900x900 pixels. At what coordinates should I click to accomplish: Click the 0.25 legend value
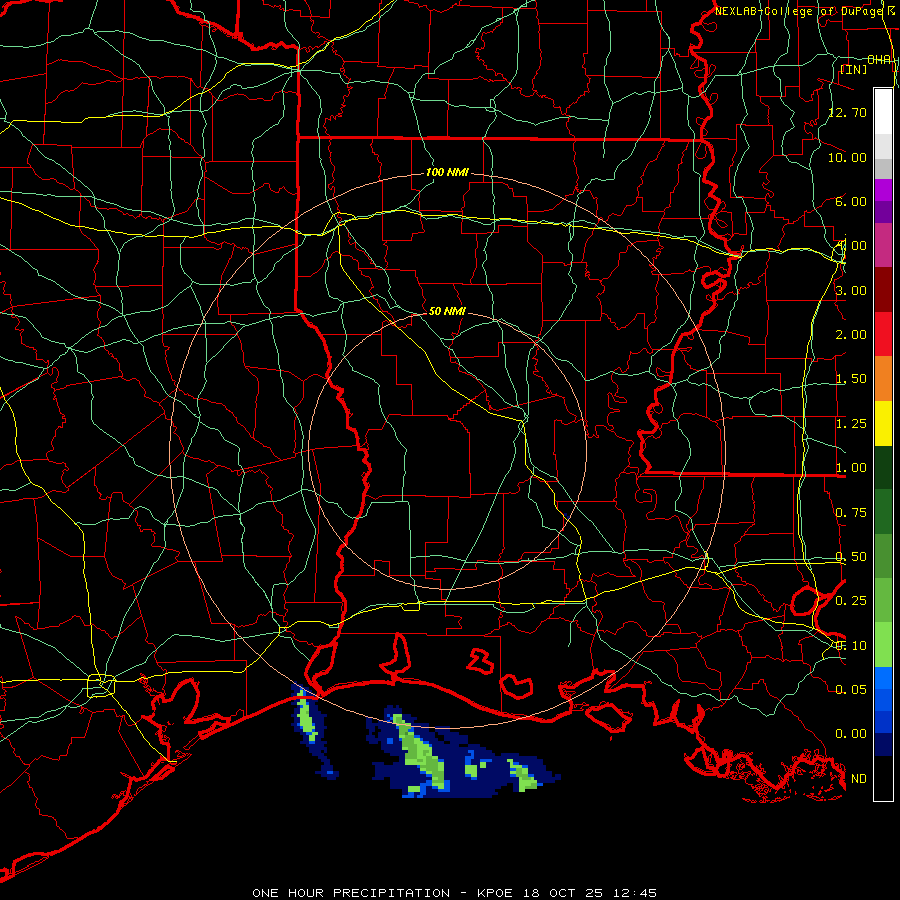point(851,601)
